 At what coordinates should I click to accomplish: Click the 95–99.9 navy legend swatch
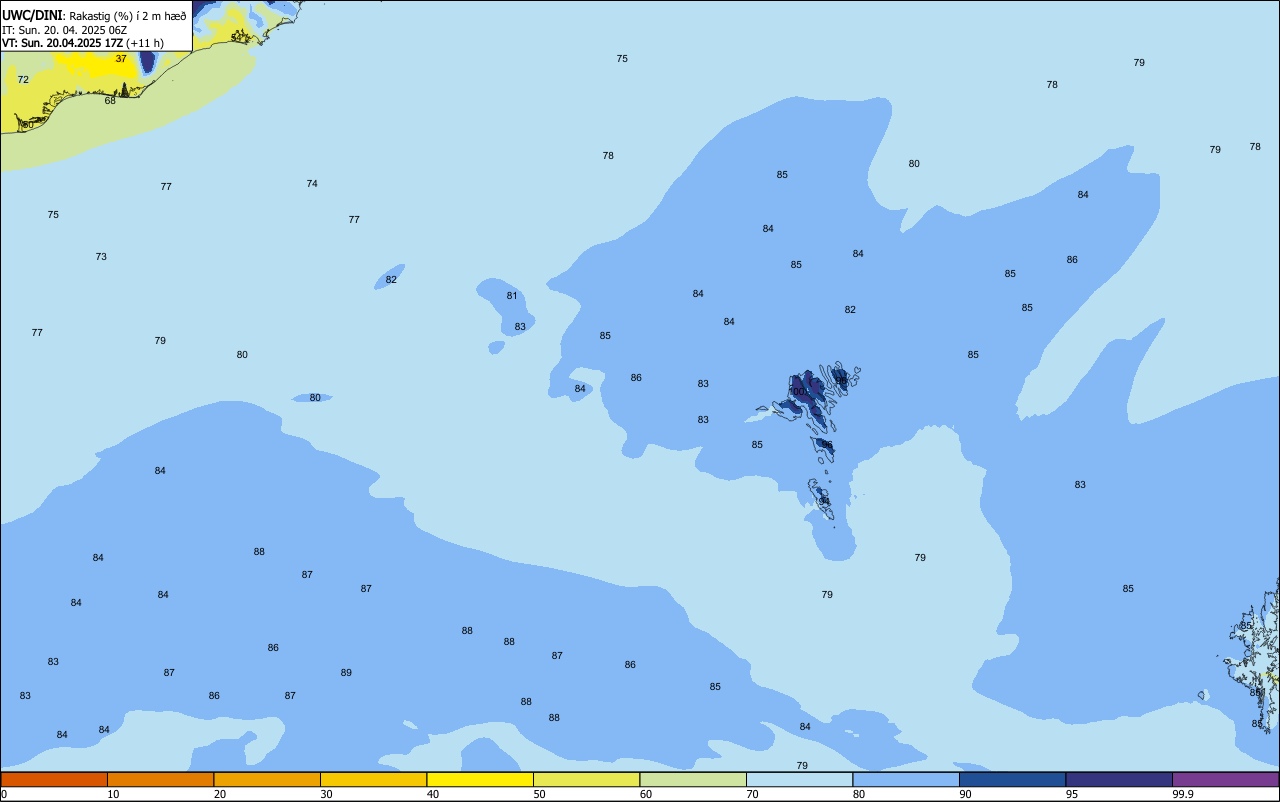pyautogui.click(x=1119, y=779)
